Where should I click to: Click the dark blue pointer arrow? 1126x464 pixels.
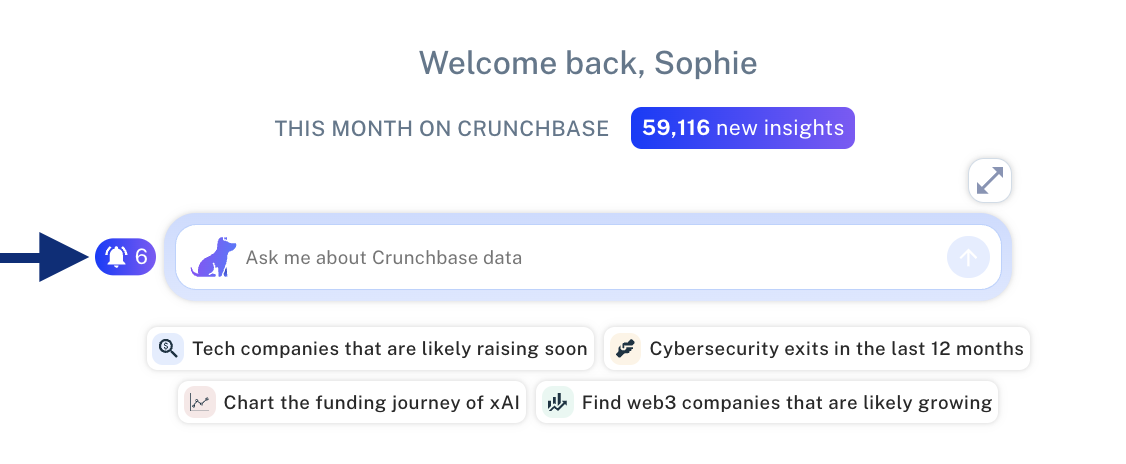(43, 256)
